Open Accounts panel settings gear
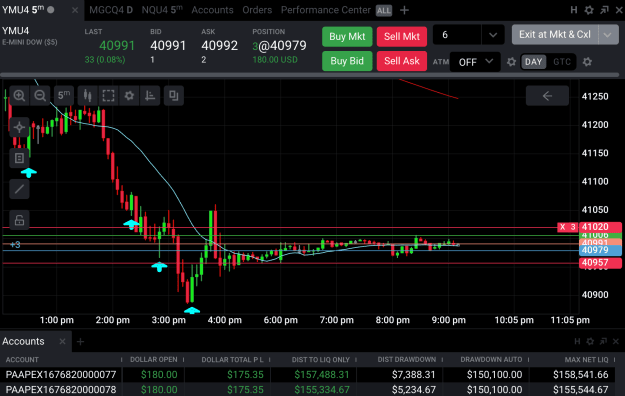Screen dimensions: 625x396 pyautogui.click(x=590, y=341)
